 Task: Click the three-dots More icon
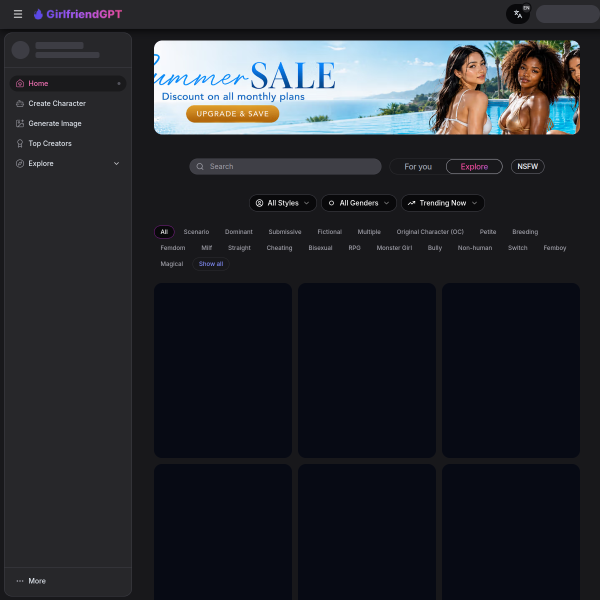20,581
